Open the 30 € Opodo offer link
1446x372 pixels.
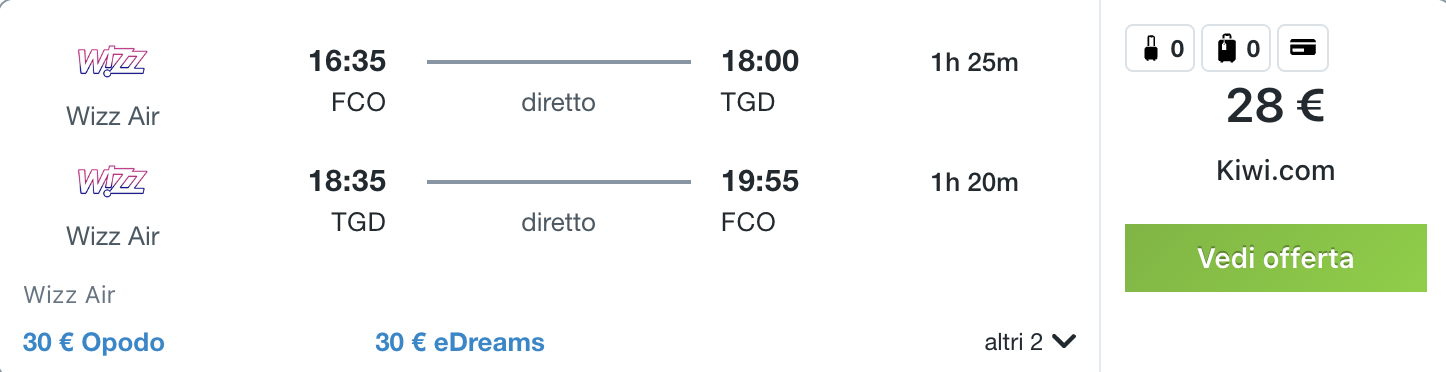(94, 343)
